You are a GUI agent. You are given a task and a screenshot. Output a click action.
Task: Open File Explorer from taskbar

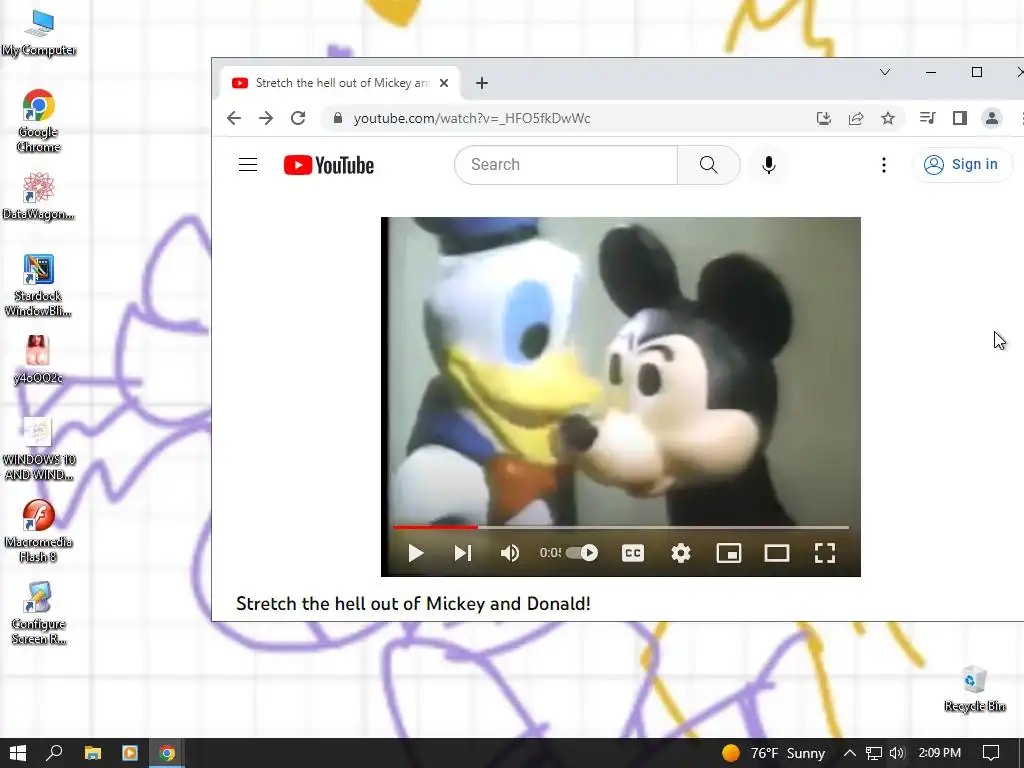pyautogui.click(x=93, y=753)
